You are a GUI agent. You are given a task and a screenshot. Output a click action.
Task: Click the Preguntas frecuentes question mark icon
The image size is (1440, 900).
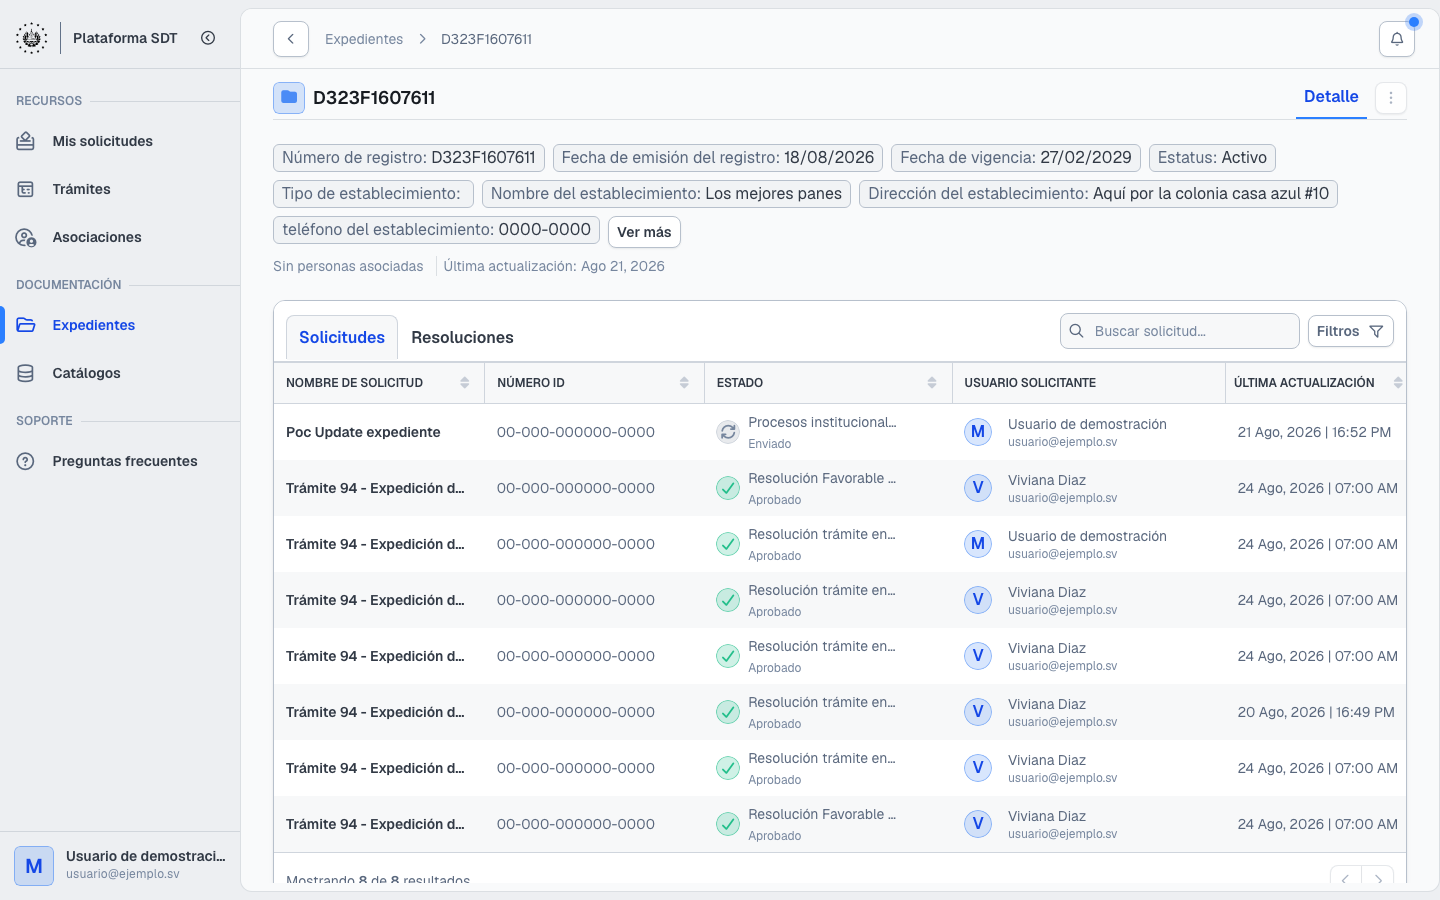(26, 461)
